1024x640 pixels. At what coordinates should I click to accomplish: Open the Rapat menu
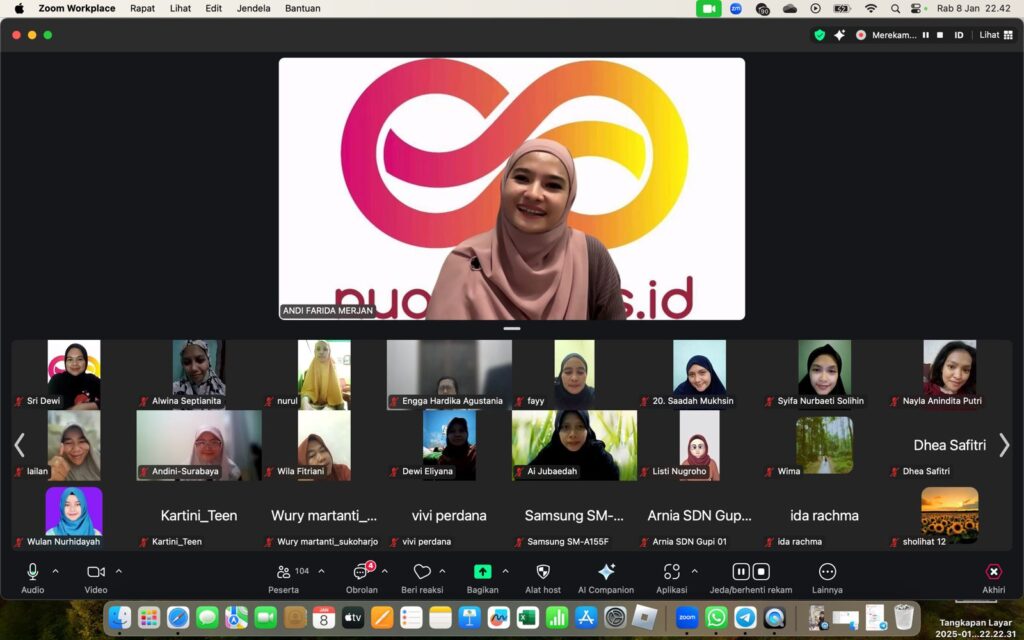coord(142,8)
